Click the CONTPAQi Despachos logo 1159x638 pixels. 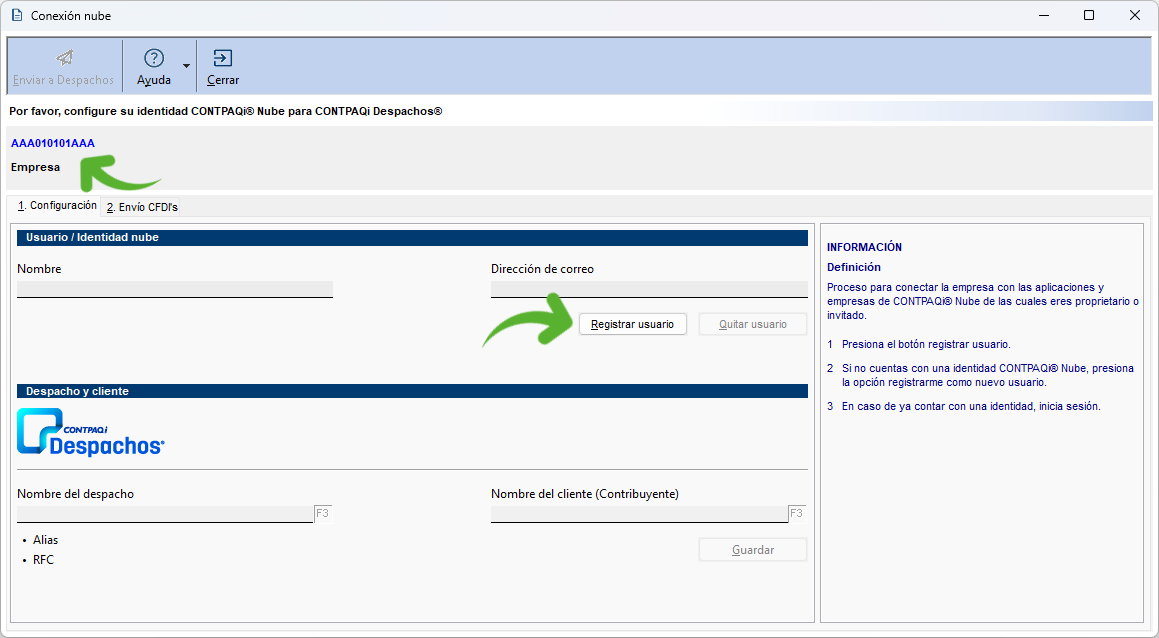[x=91, y=432]
